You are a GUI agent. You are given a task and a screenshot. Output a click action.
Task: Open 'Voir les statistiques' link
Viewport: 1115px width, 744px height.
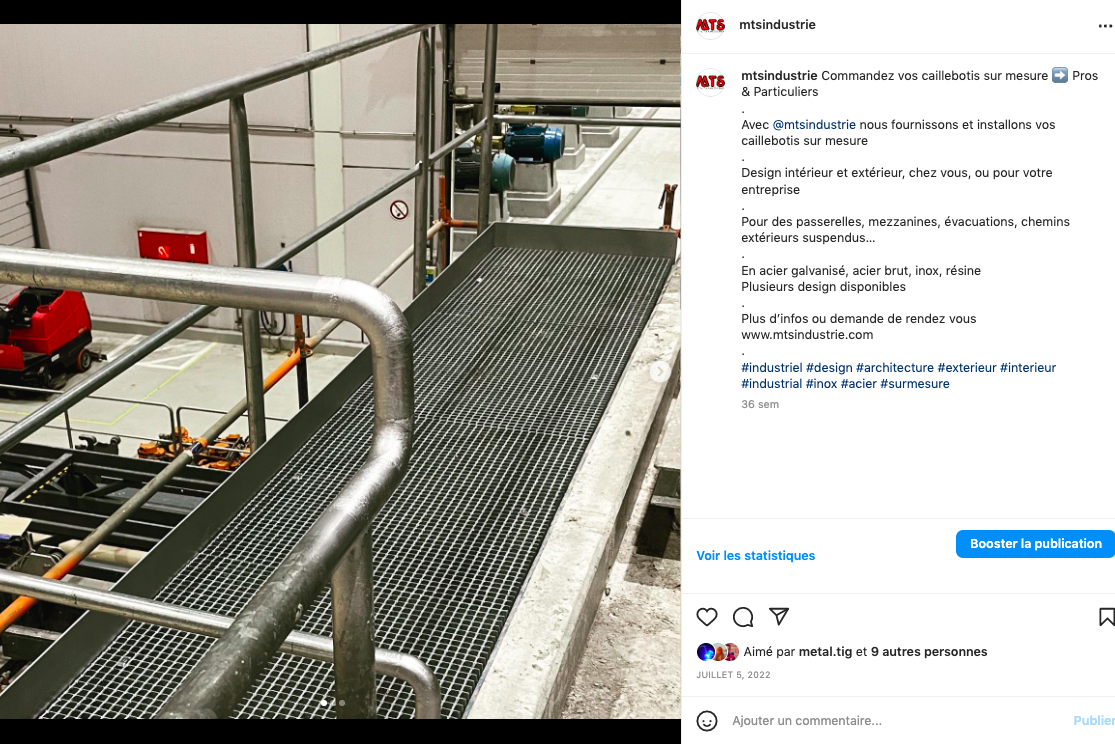(x=755, y=556)
